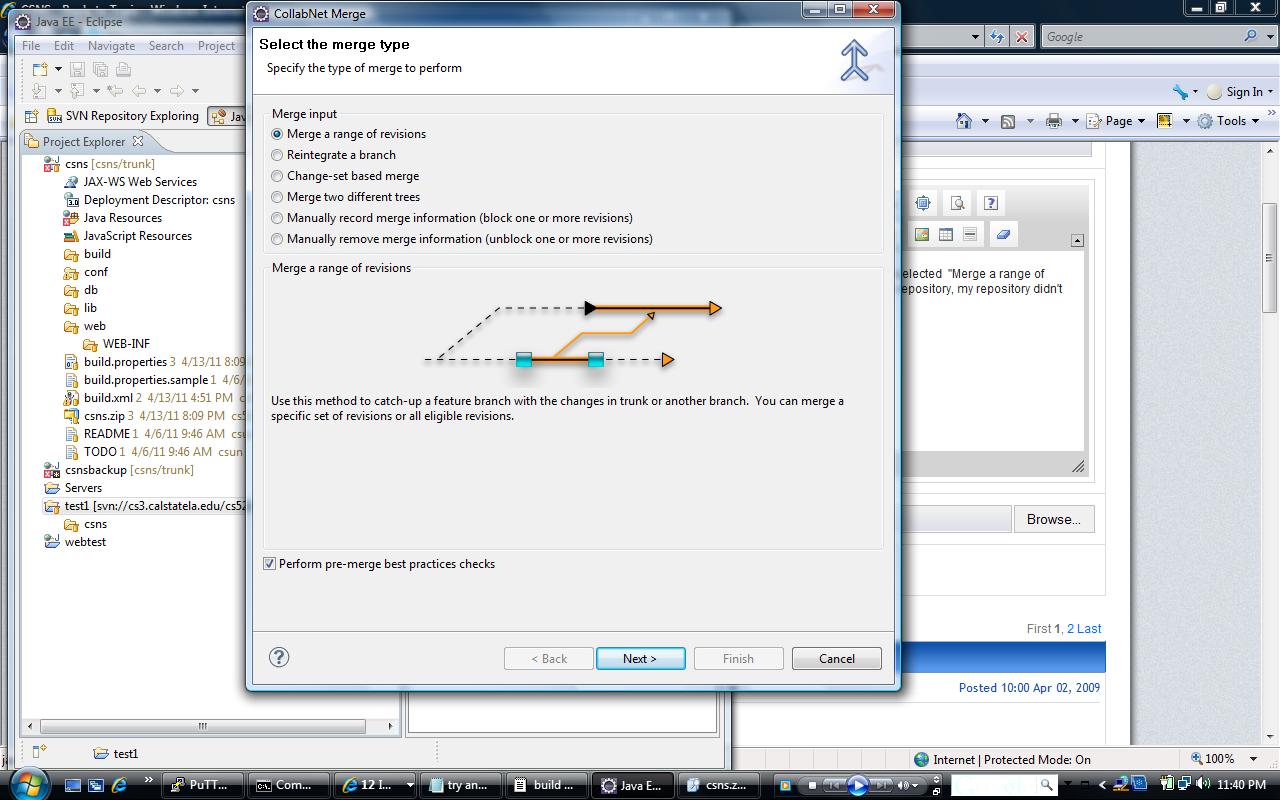Open the Project menu in Eclipse
1280x800 pixels.
point(216,46)
